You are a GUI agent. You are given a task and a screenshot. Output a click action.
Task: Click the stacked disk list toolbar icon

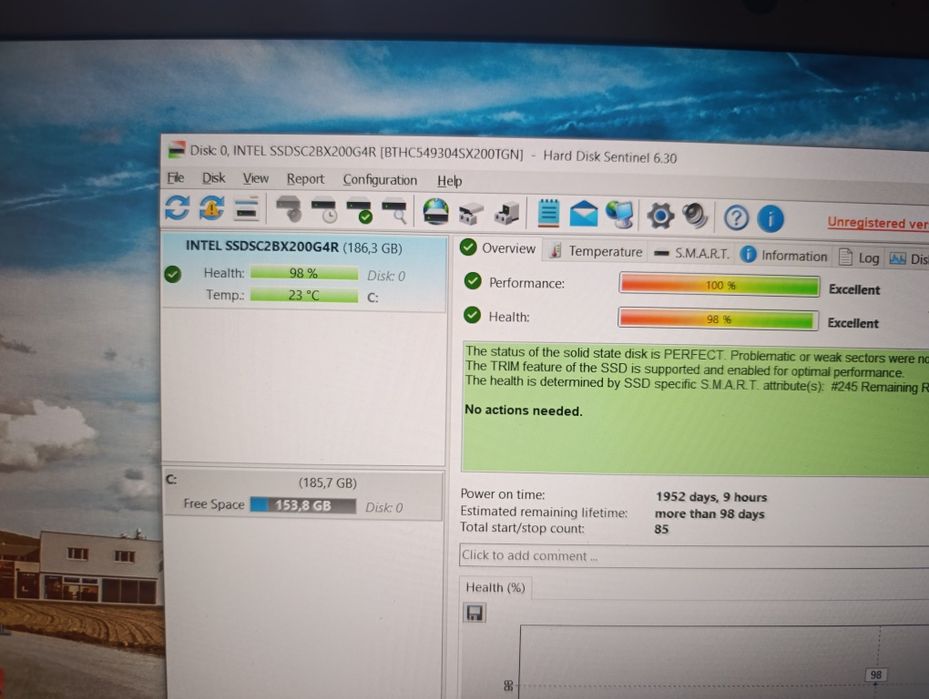(x=246, y=209)
